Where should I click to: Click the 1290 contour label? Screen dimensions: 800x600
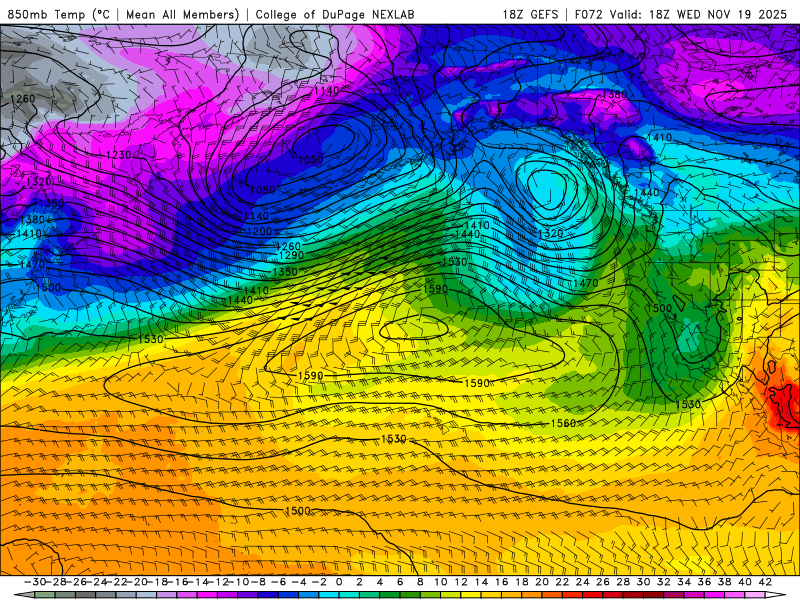291,255
